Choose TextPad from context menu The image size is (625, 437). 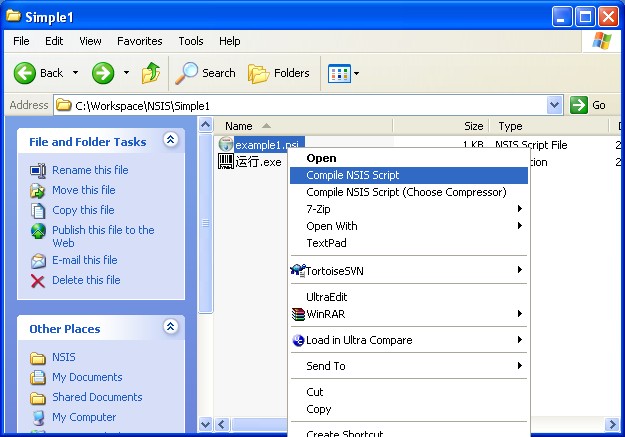coord(409,243)
